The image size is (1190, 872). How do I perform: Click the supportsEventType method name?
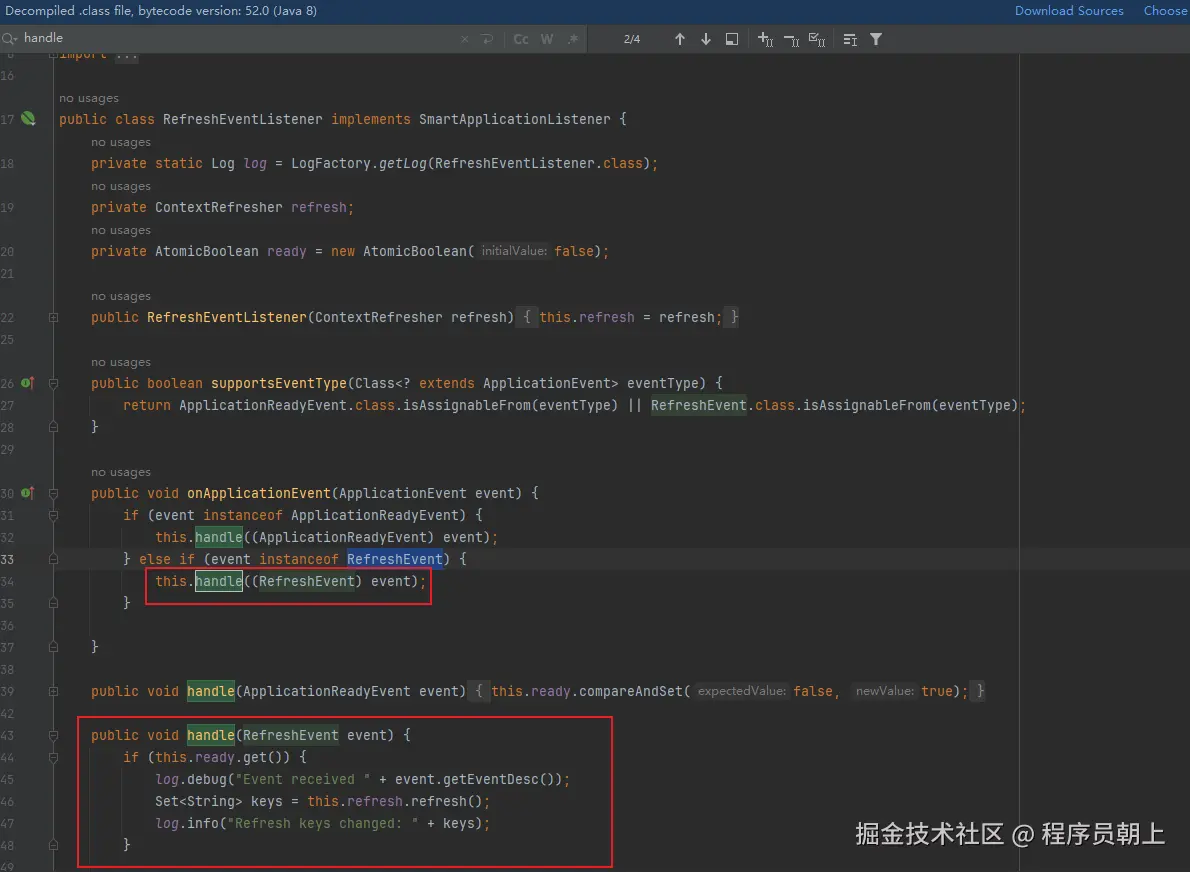(x=279, y=383)
